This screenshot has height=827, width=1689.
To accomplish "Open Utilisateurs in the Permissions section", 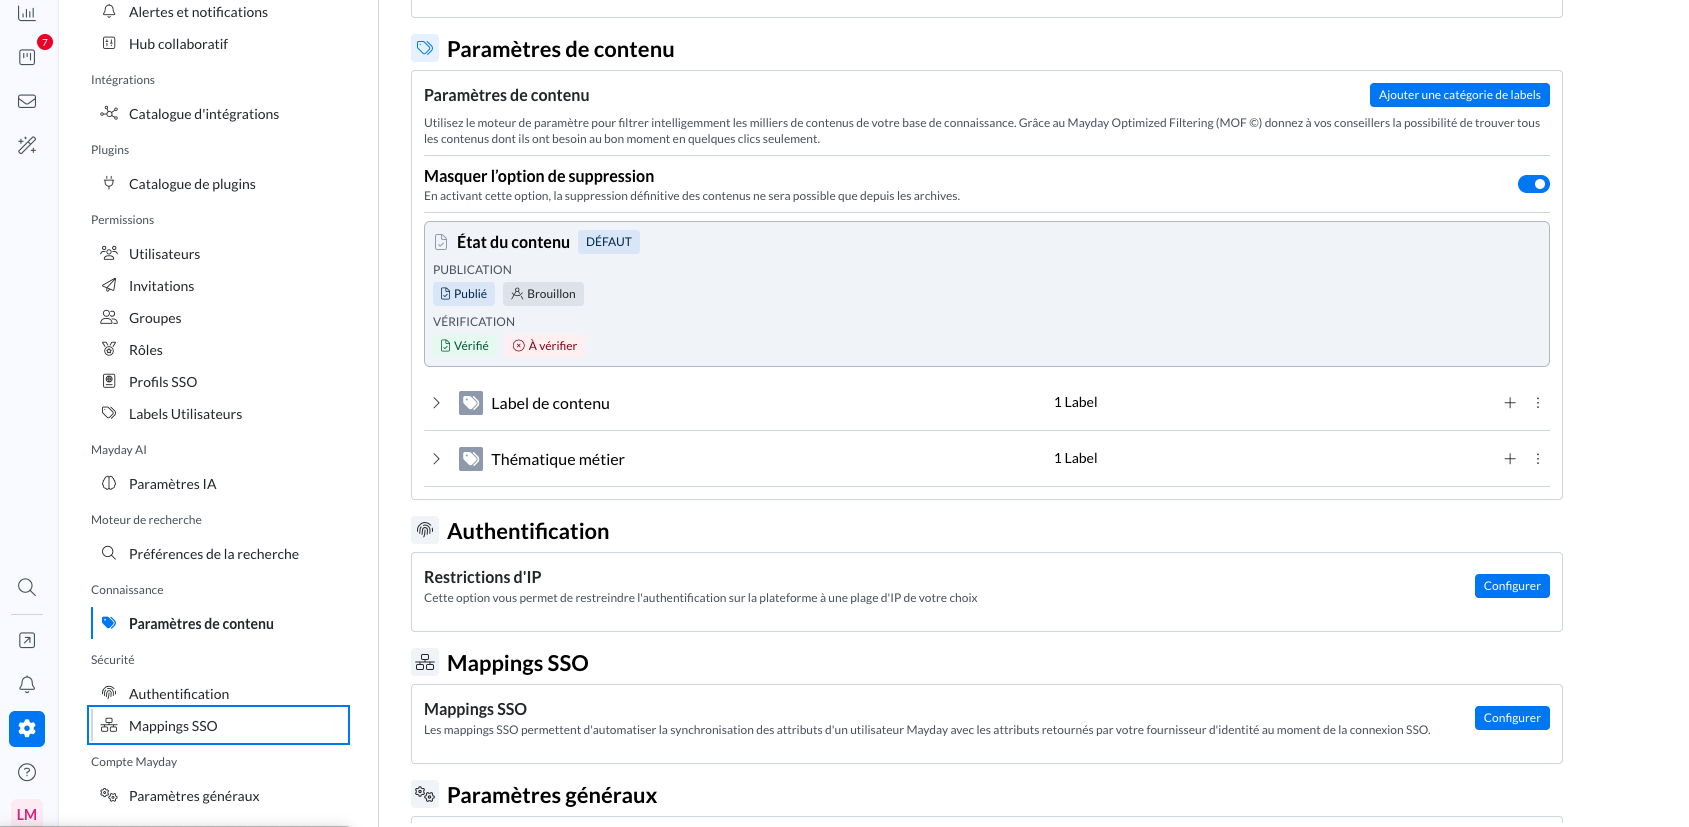I will point(164,254).
